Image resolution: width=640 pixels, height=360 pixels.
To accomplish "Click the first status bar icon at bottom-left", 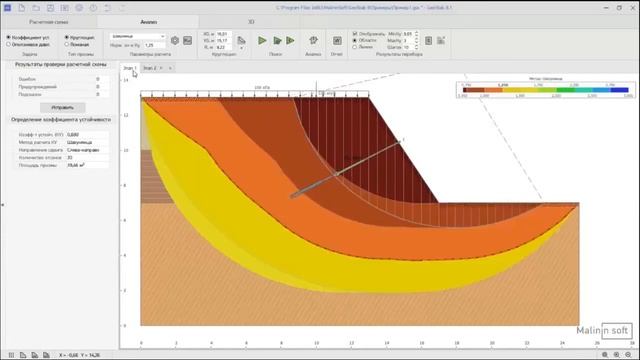I will pos(11,355).
